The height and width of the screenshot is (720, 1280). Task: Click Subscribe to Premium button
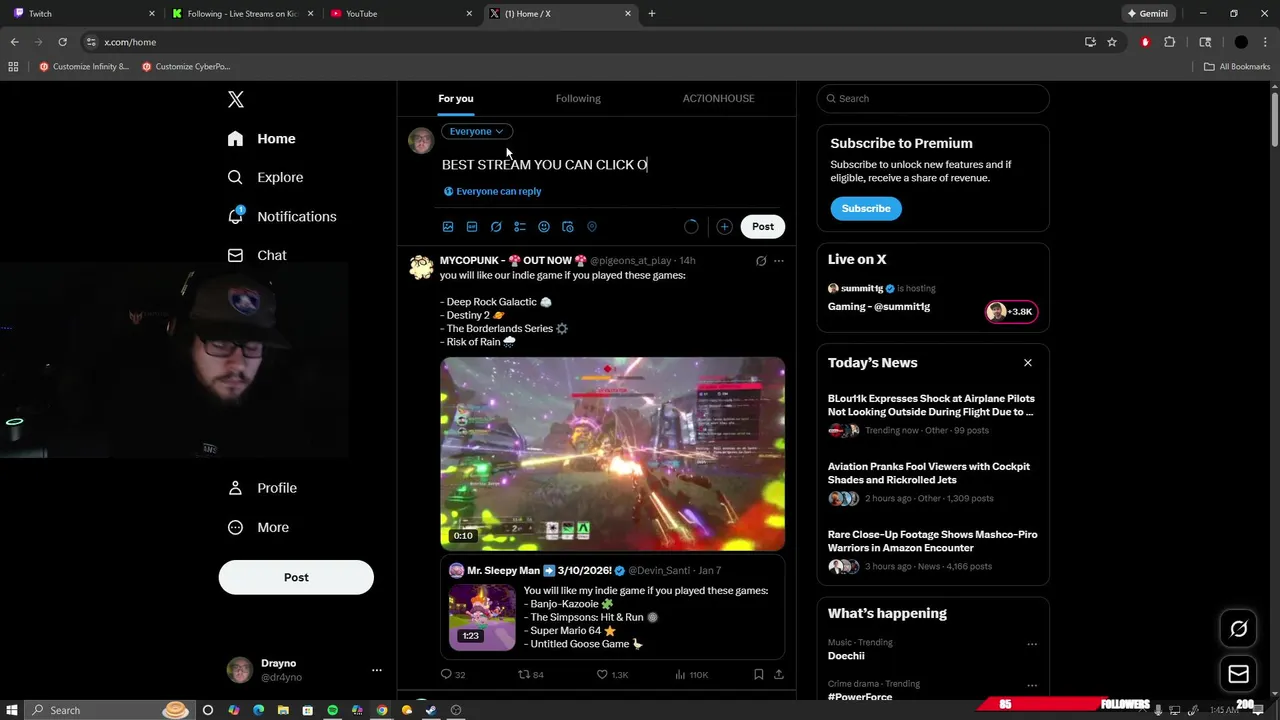866,208
